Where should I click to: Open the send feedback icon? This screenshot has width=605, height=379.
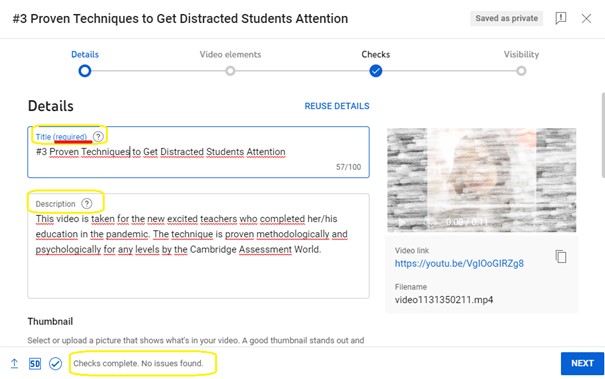561,18
